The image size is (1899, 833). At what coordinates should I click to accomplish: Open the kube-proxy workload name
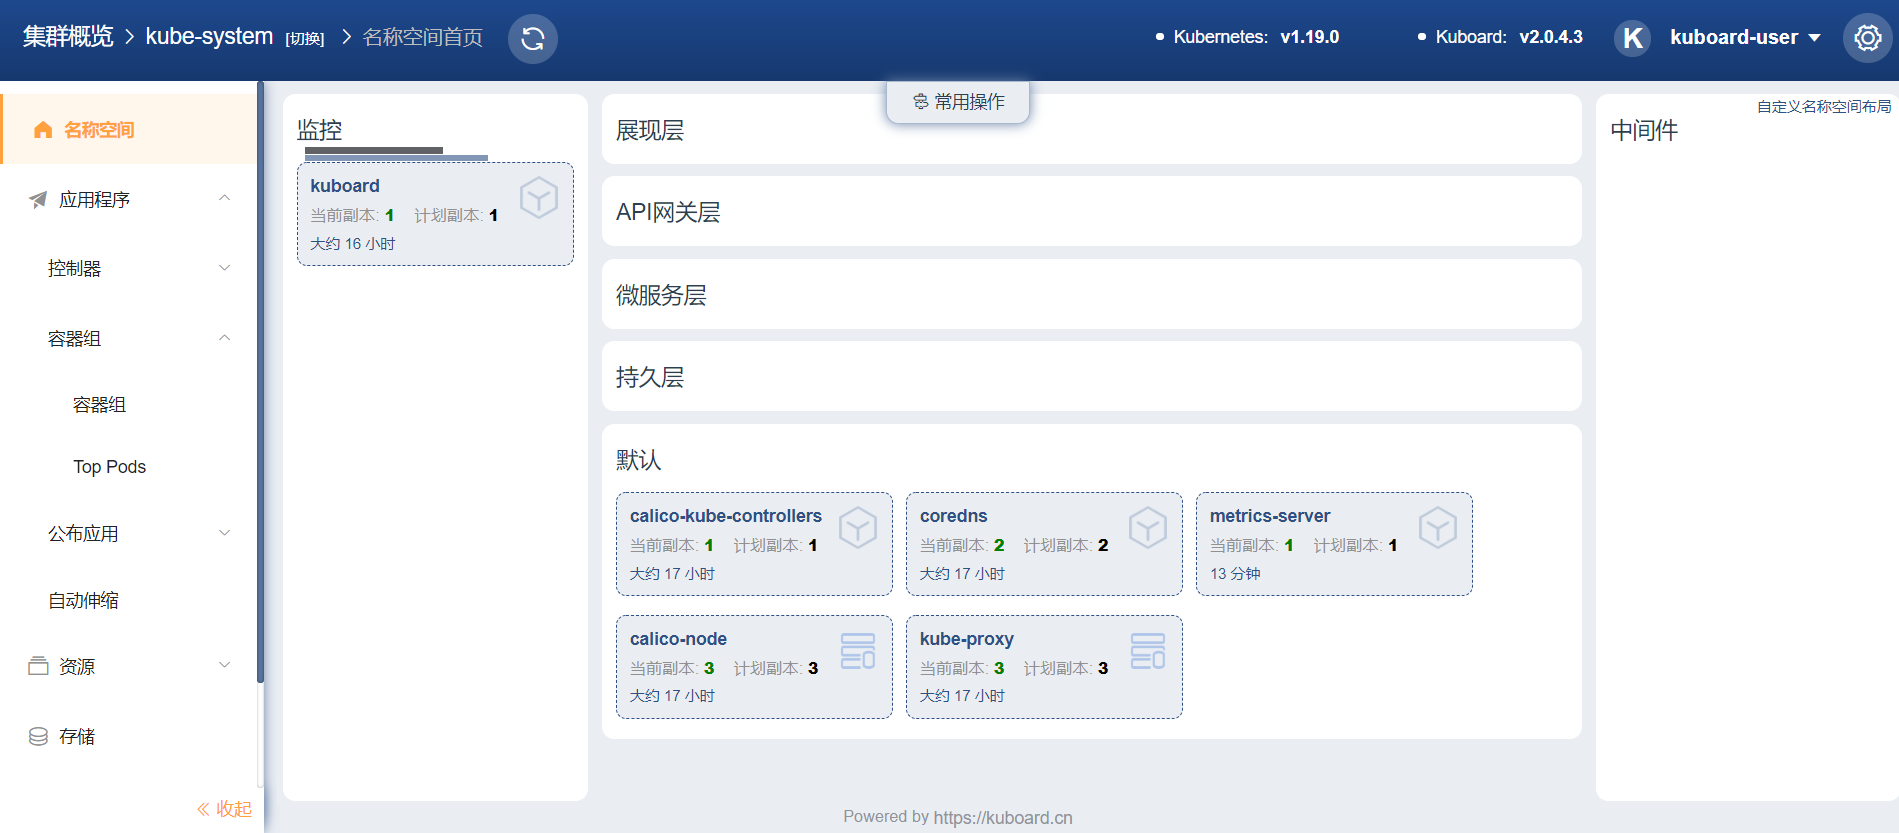point(967,639)
